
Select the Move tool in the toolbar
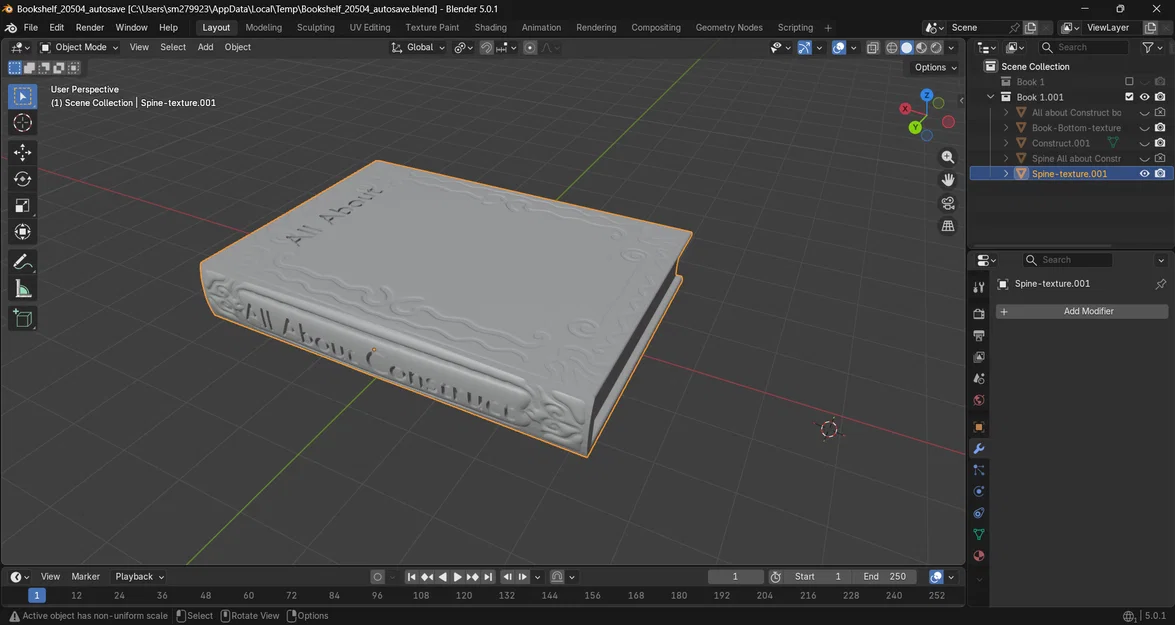22,152
